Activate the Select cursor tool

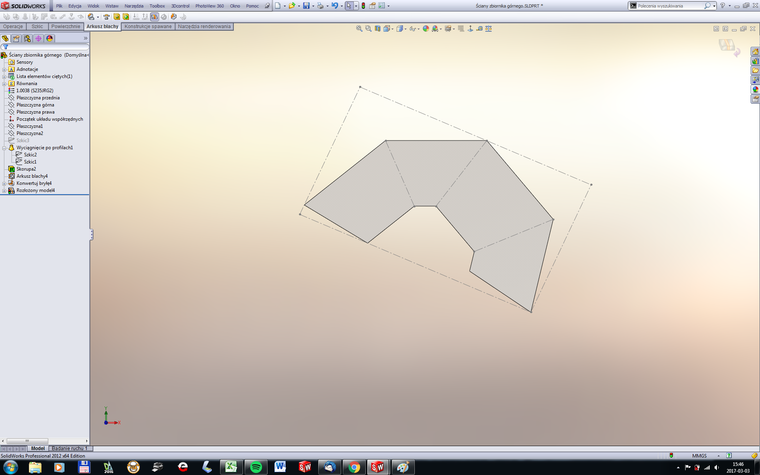348,6
